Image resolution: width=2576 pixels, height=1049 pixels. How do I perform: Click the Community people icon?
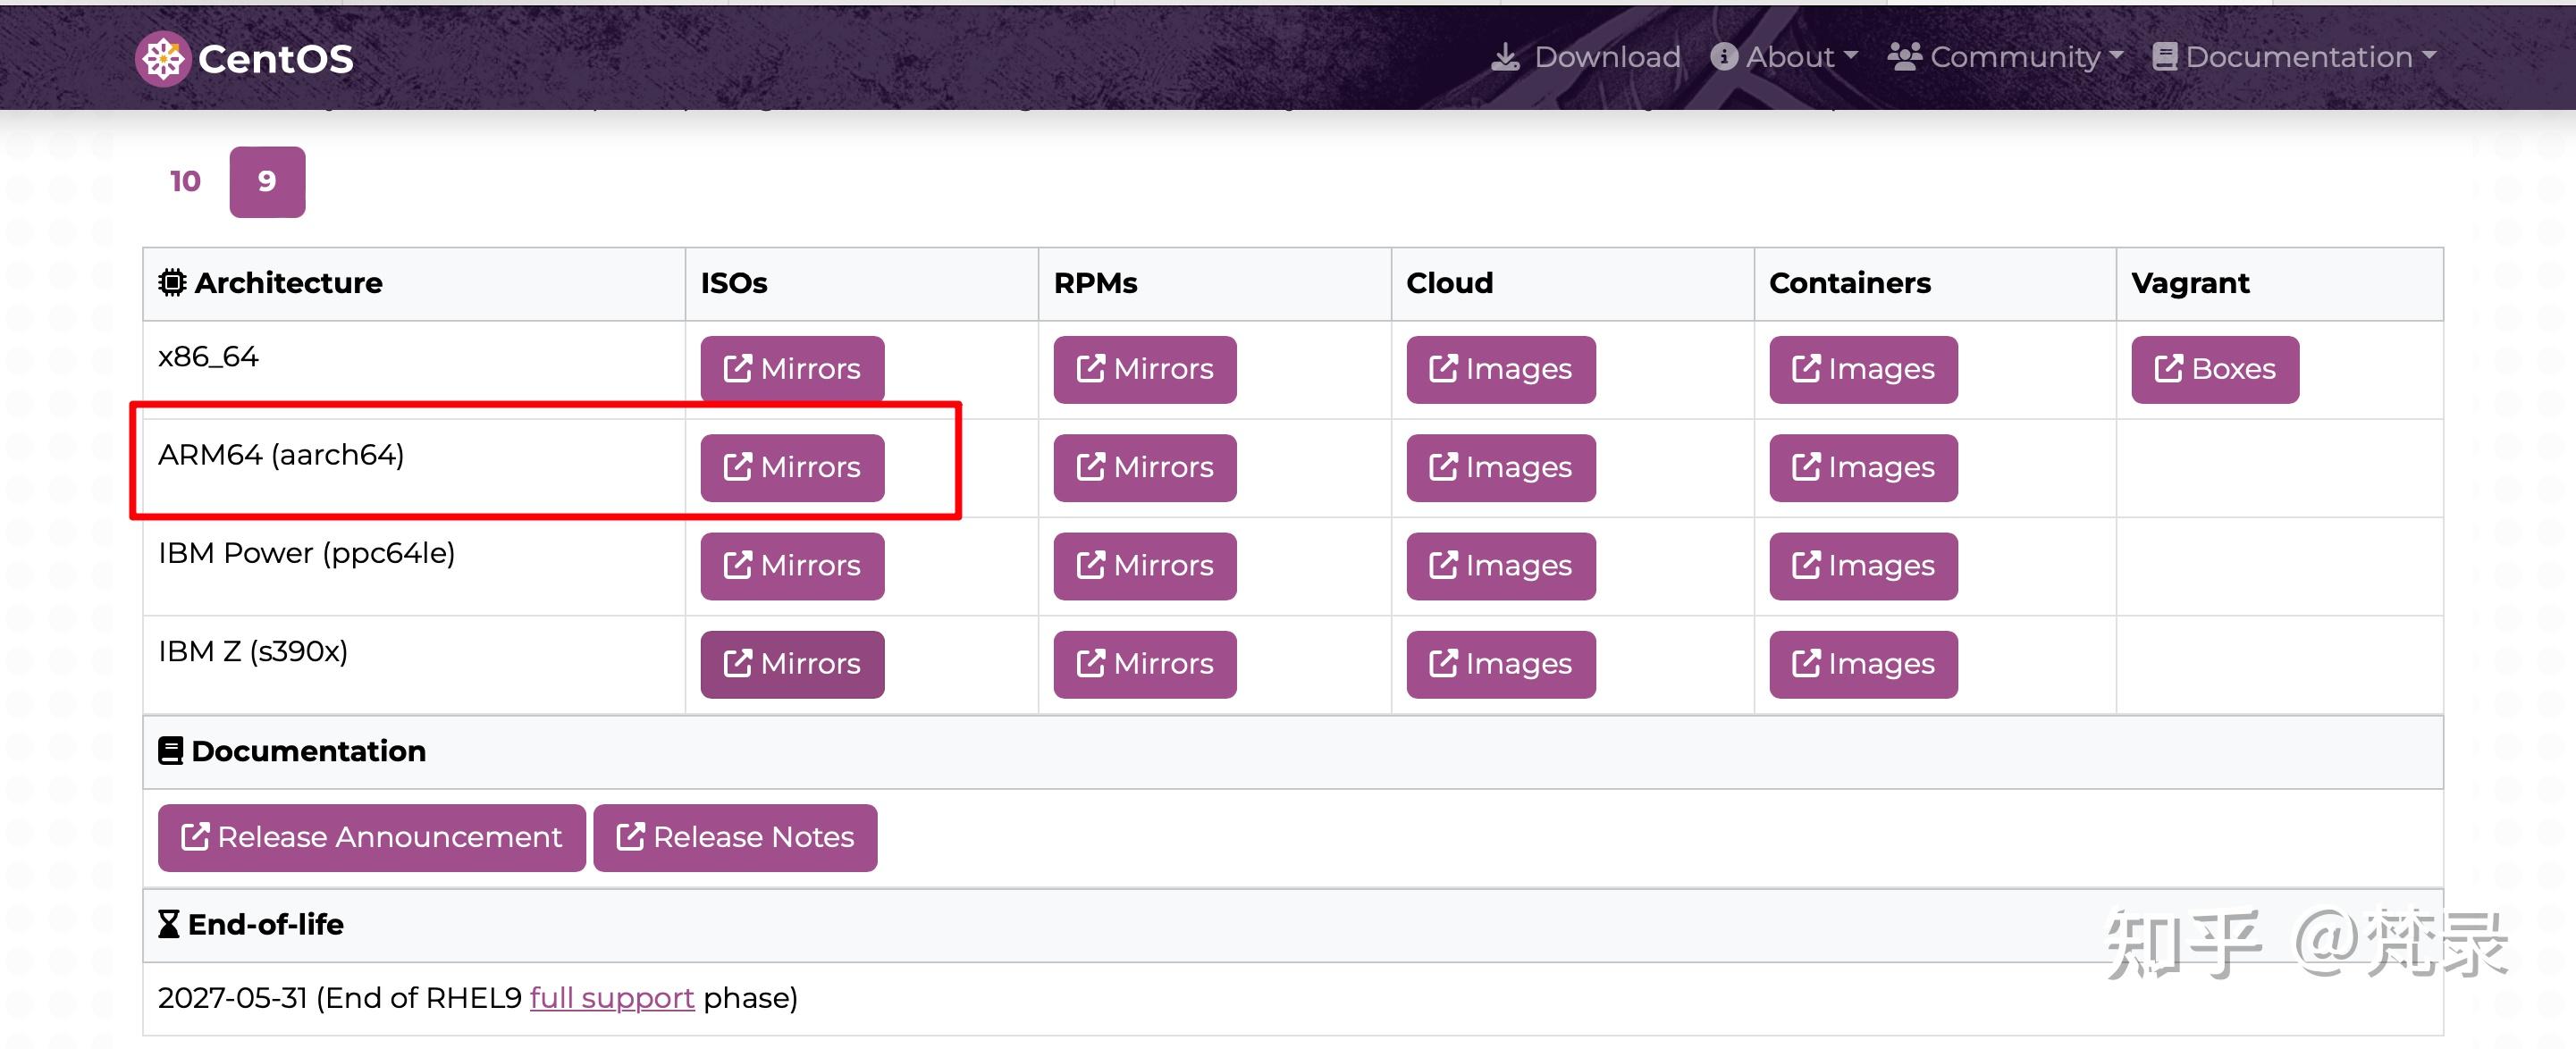(x=1903, y=57)
